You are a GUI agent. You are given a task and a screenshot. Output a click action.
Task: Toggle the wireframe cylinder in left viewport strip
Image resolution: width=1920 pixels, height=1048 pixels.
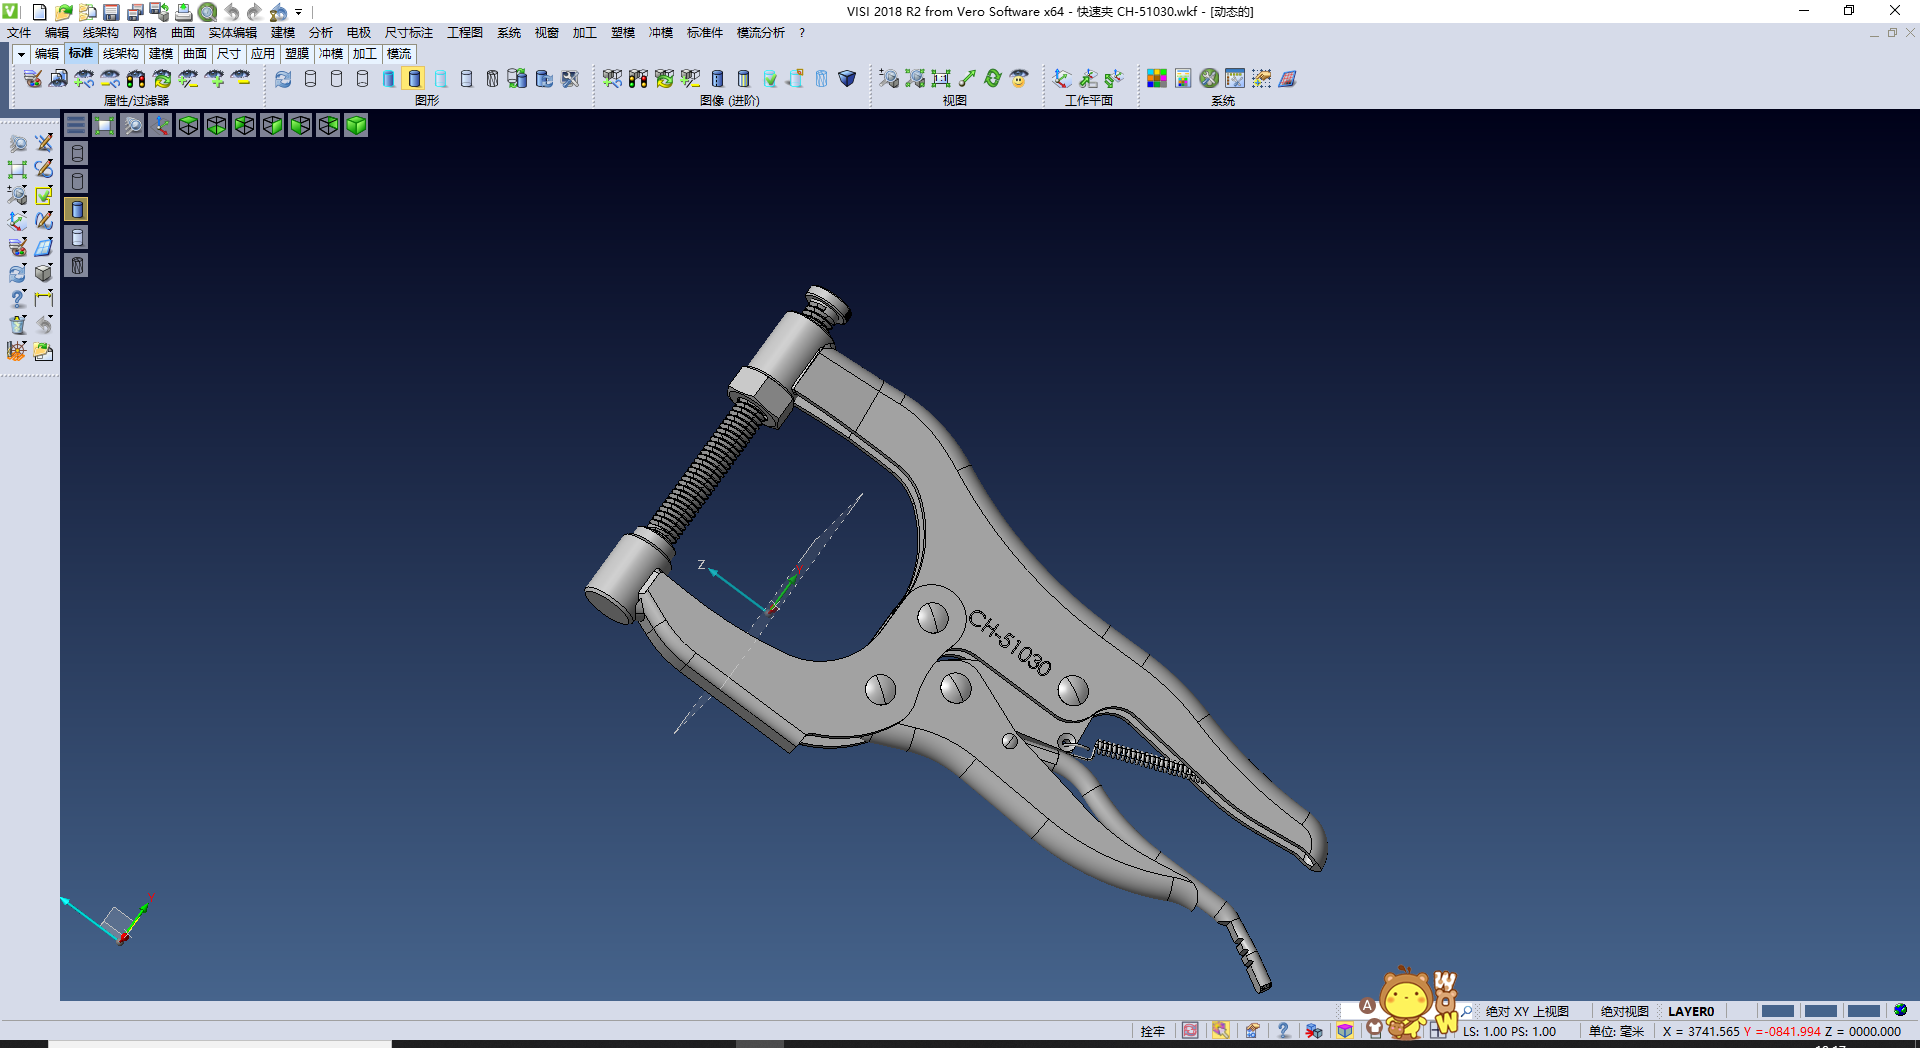pos(77,153)
